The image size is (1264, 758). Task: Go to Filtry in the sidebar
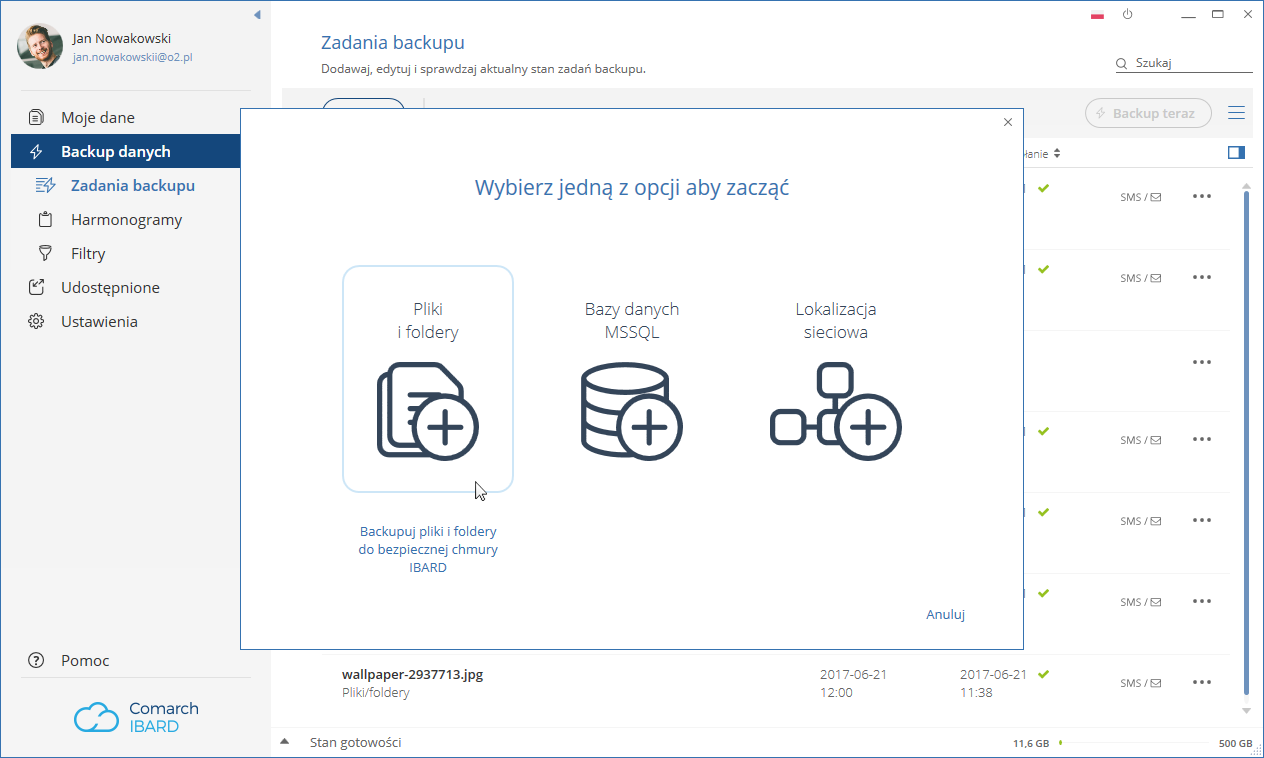[88, 253]
